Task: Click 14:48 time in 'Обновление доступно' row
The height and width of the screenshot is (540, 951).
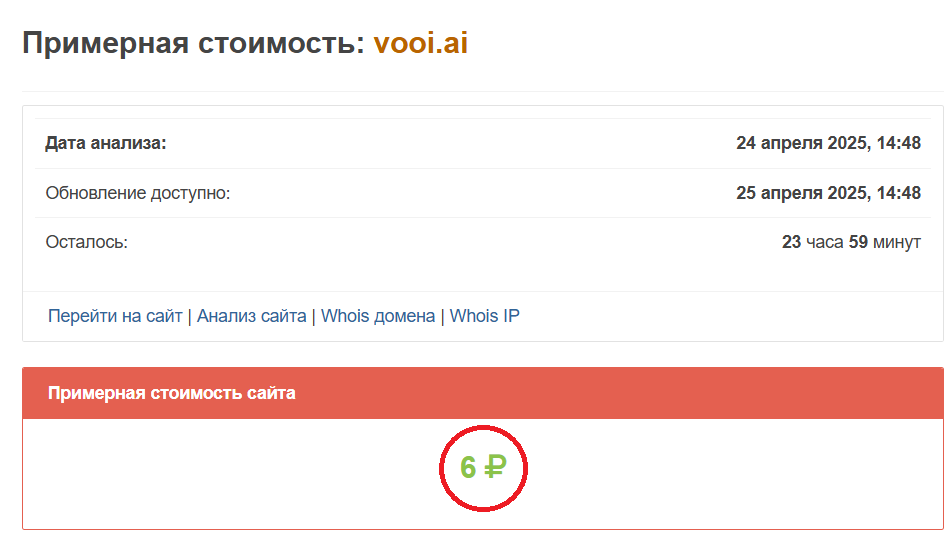Action: click(x=897, y=192)
